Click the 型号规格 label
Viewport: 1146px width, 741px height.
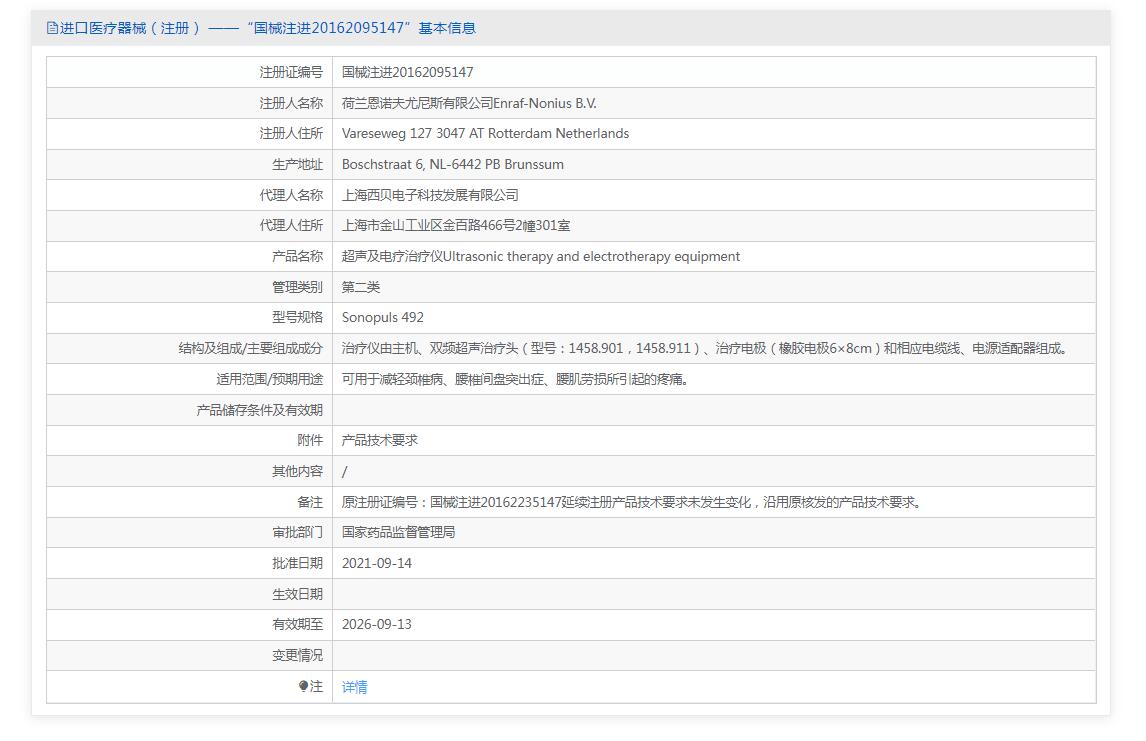tap(297, 318)
